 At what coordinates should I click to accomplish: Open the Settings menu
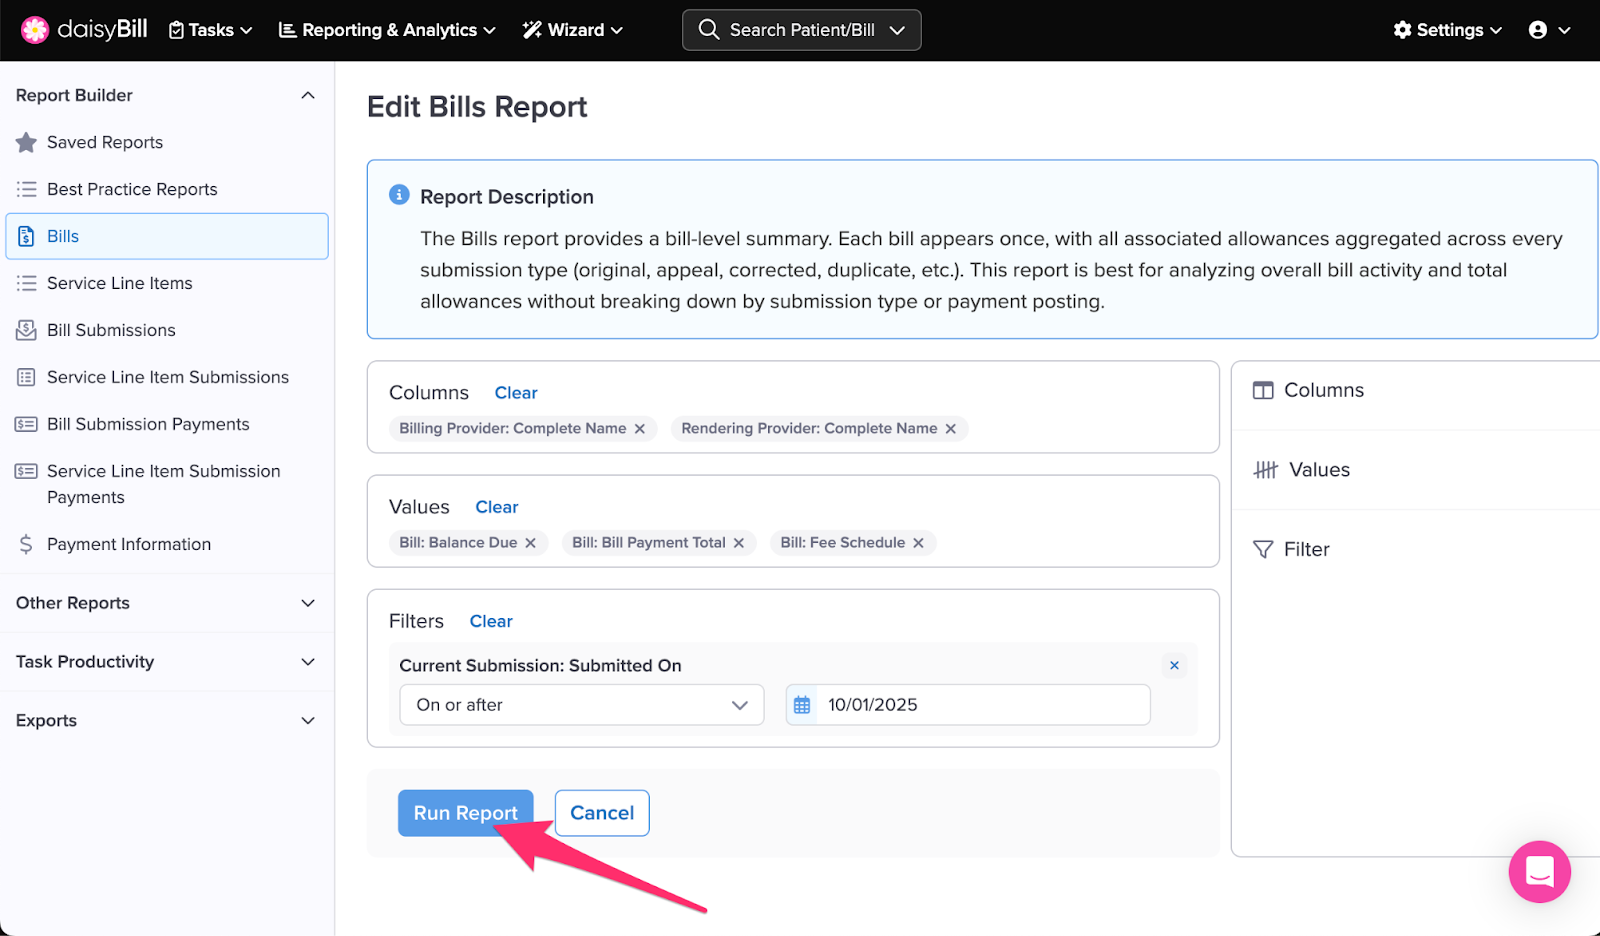click(1447, 30)
